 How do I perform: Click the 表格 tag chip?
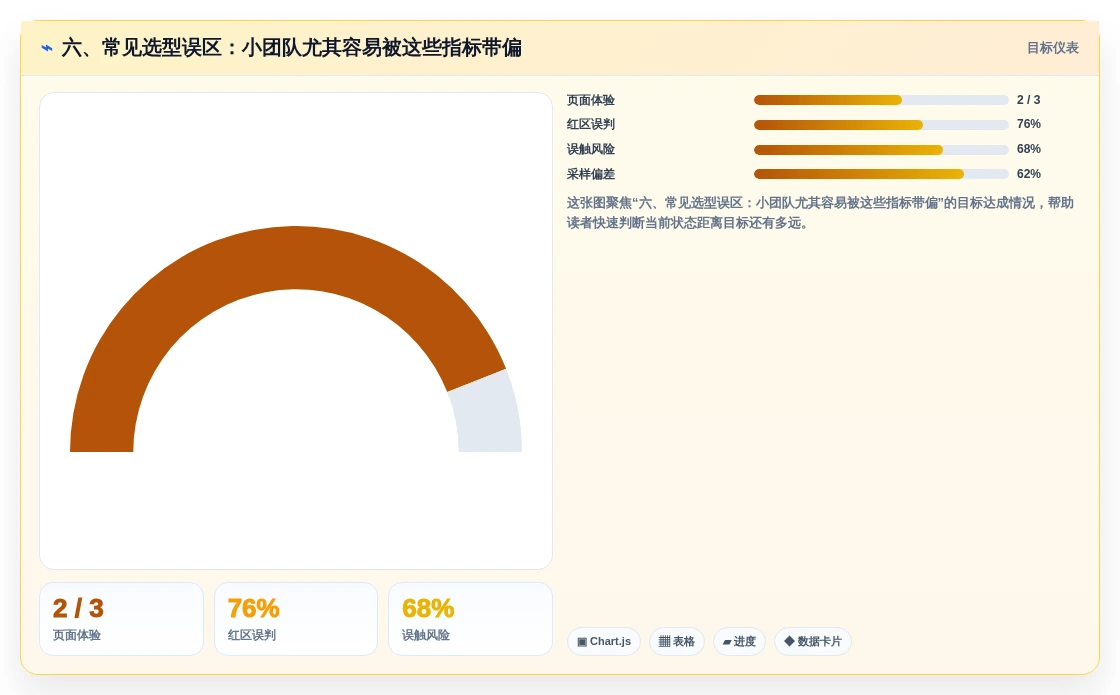[x=676, y=641]
